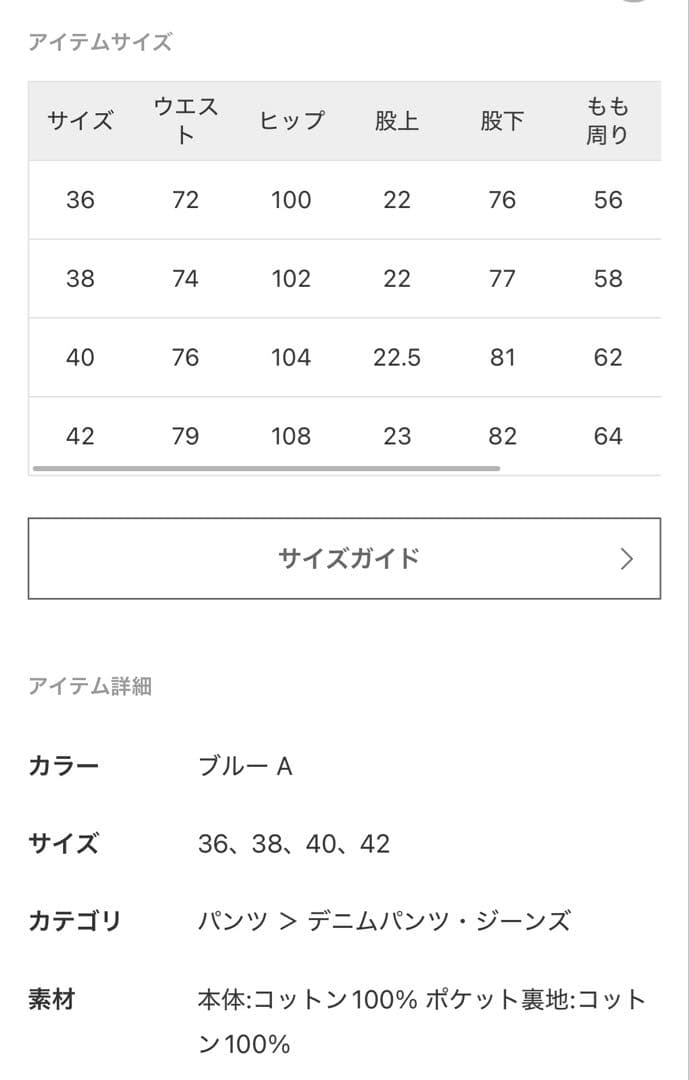Select the パンツ category link
The image size is (689, 1080).
point(227,921)
